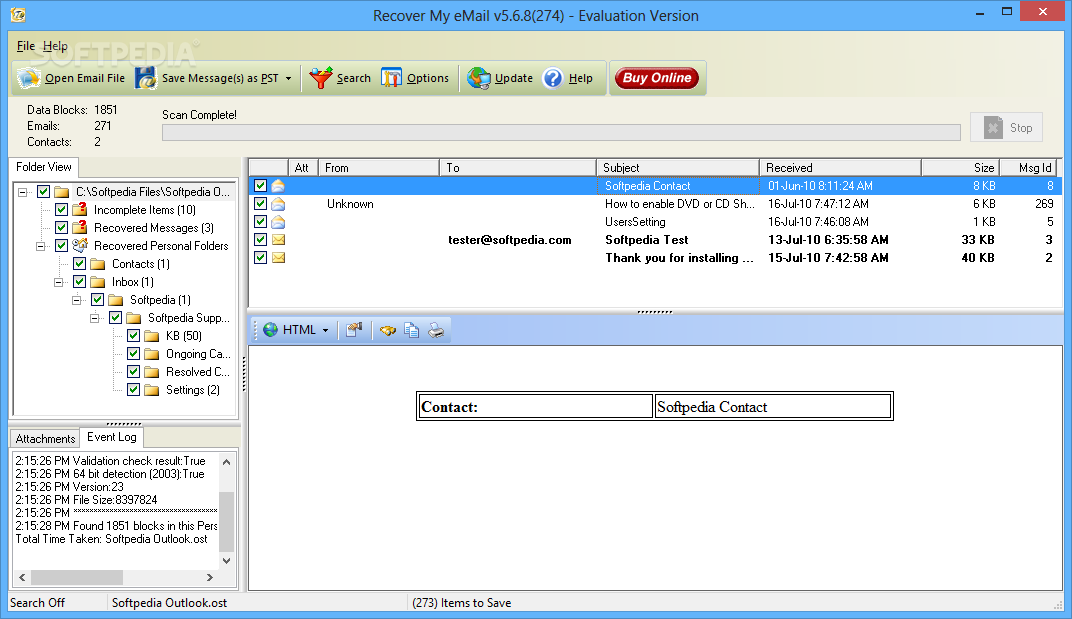This screenshot has width=1072, height=619.
Task: Collapse the Inbox (1) tree node
Action: coord(59,282)
